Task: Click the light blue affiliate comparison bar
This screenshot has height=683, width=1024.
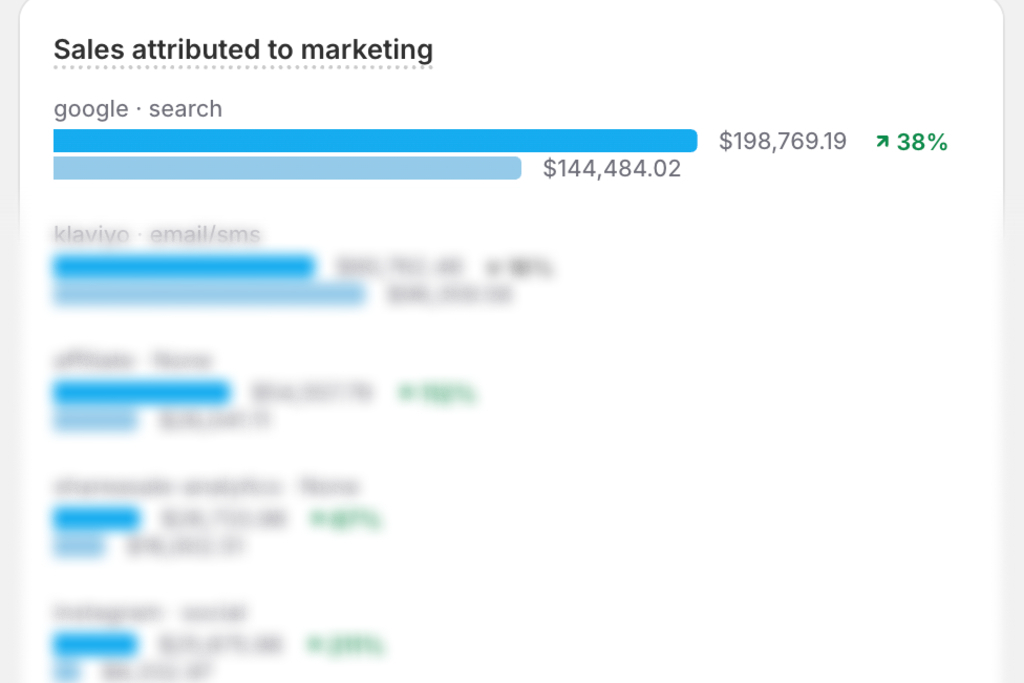Action: 95,420
